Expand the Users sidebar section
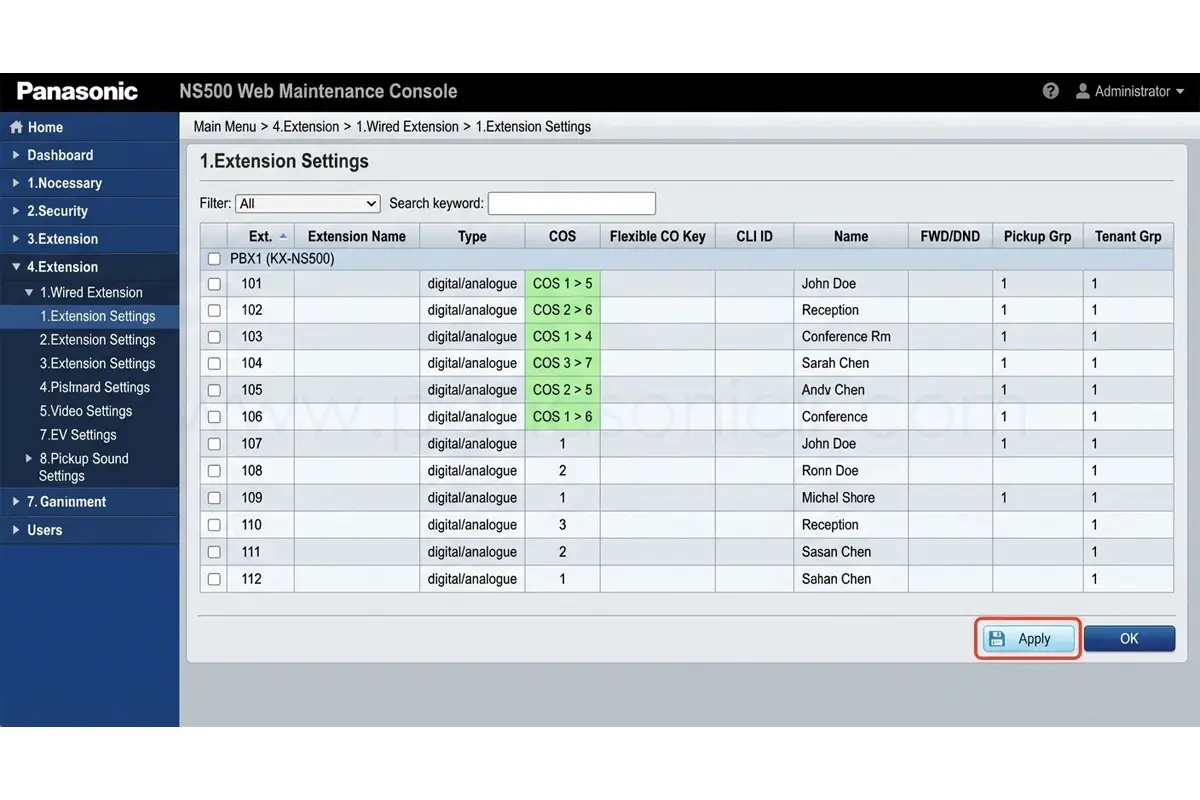 click(x=16, y=530)
